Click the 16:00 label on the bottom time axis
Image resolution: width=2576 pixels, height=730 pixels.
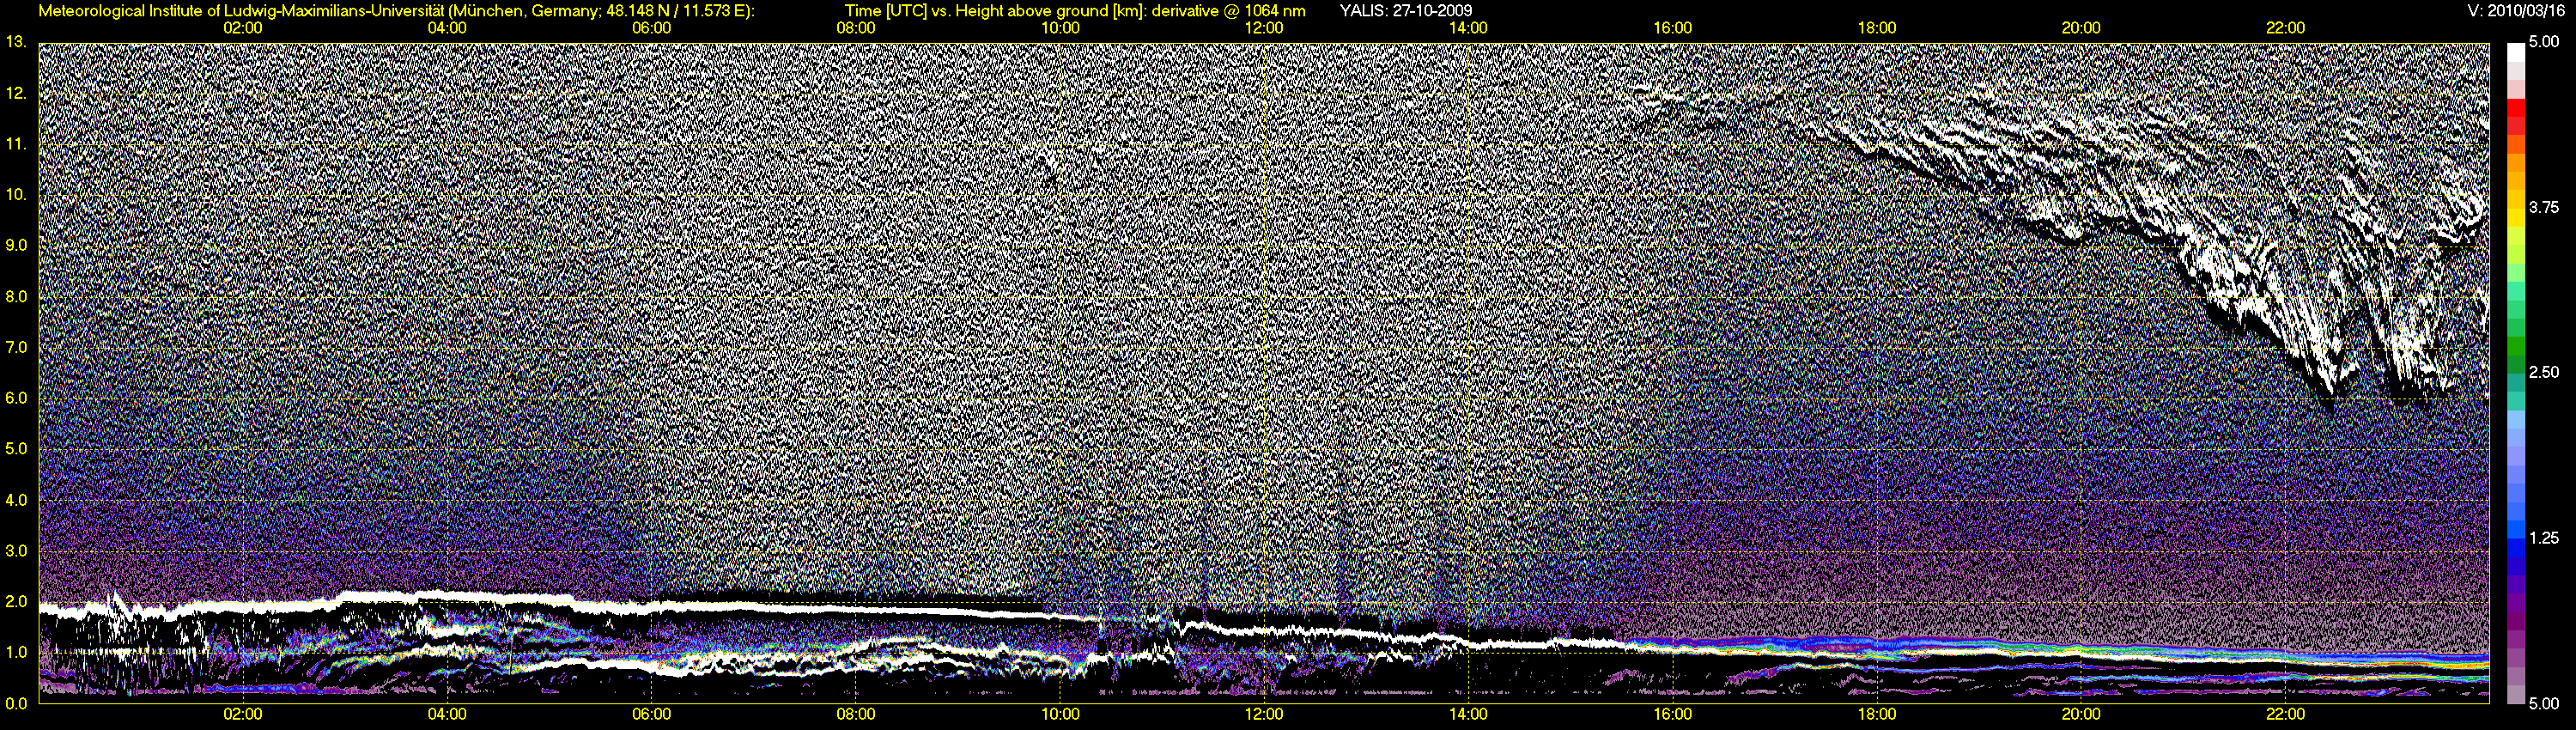click(1673, 714)
